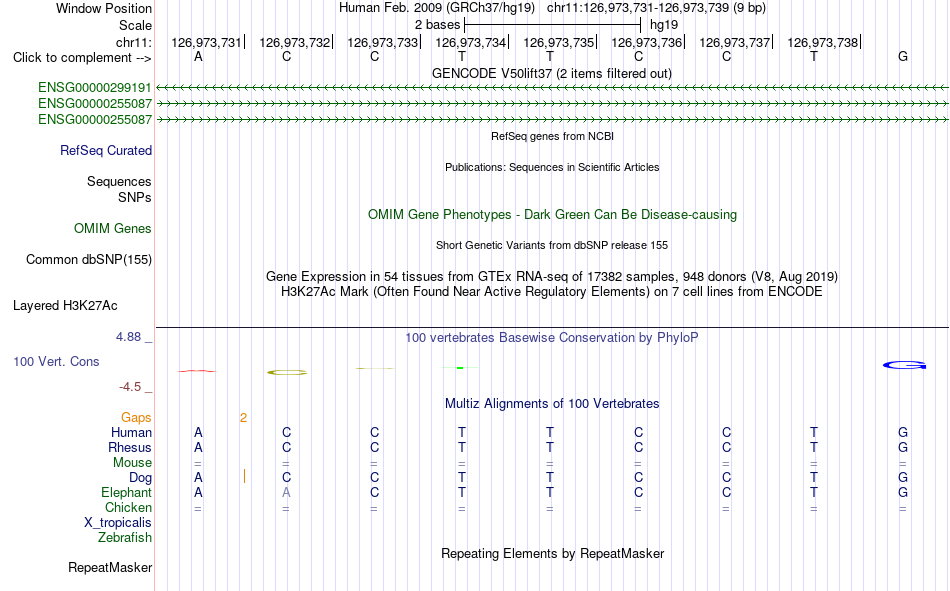Click the olive C conservation logo
Image resolution: width=950 pixels, height=591 pixels.
pos(287,372)
